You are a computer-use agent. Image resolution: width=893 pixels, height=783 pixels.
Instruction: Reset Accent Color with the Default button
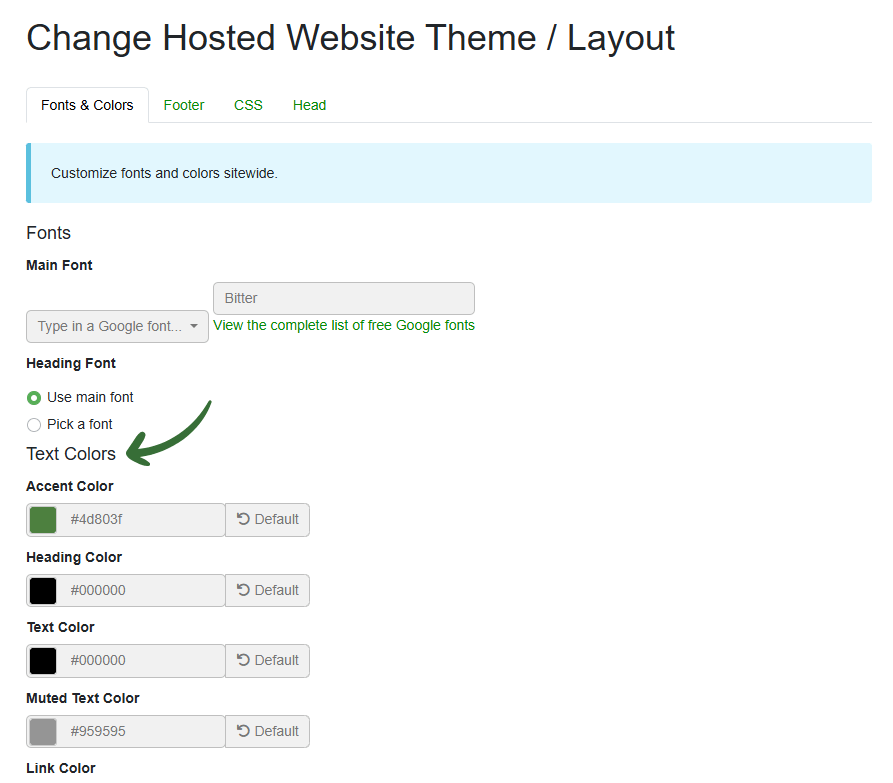267,519
